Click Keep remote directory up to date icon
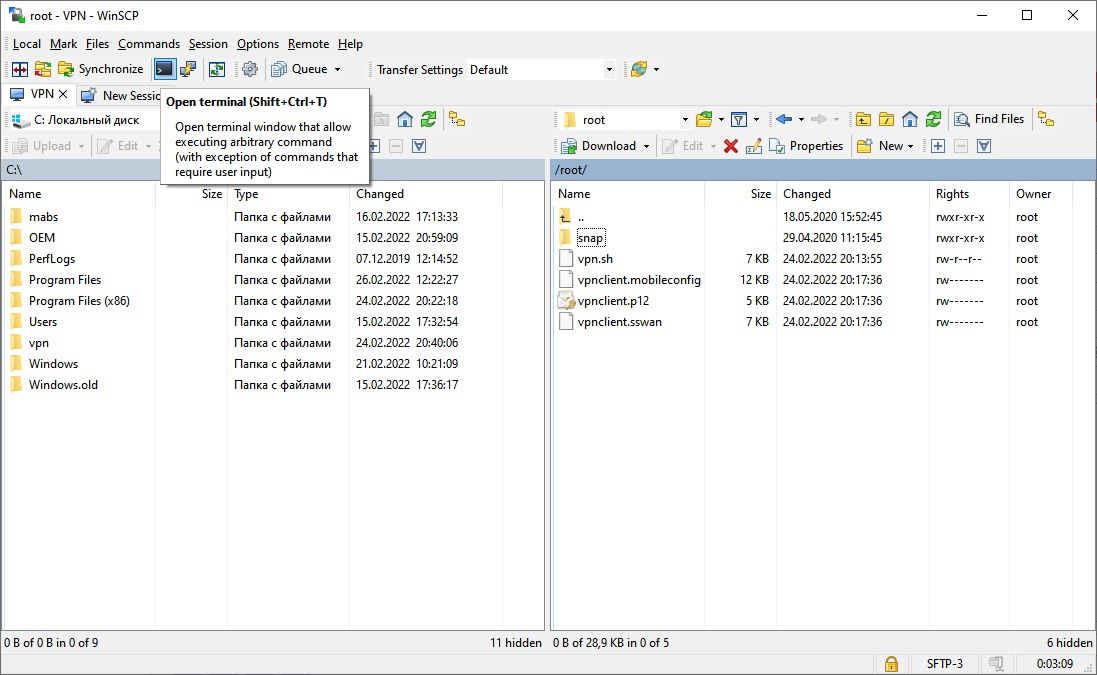 [217, 69]
